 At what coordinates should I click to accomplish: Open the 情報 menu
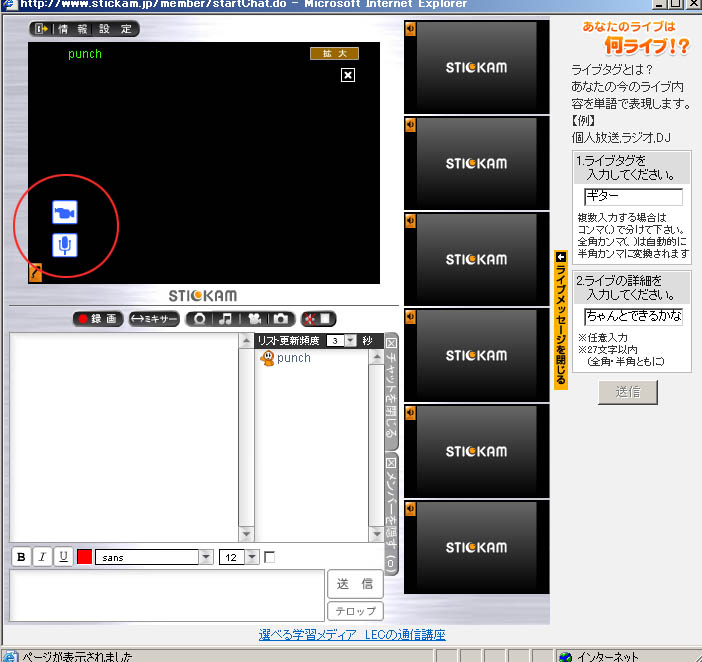click(x=73, y=29)
